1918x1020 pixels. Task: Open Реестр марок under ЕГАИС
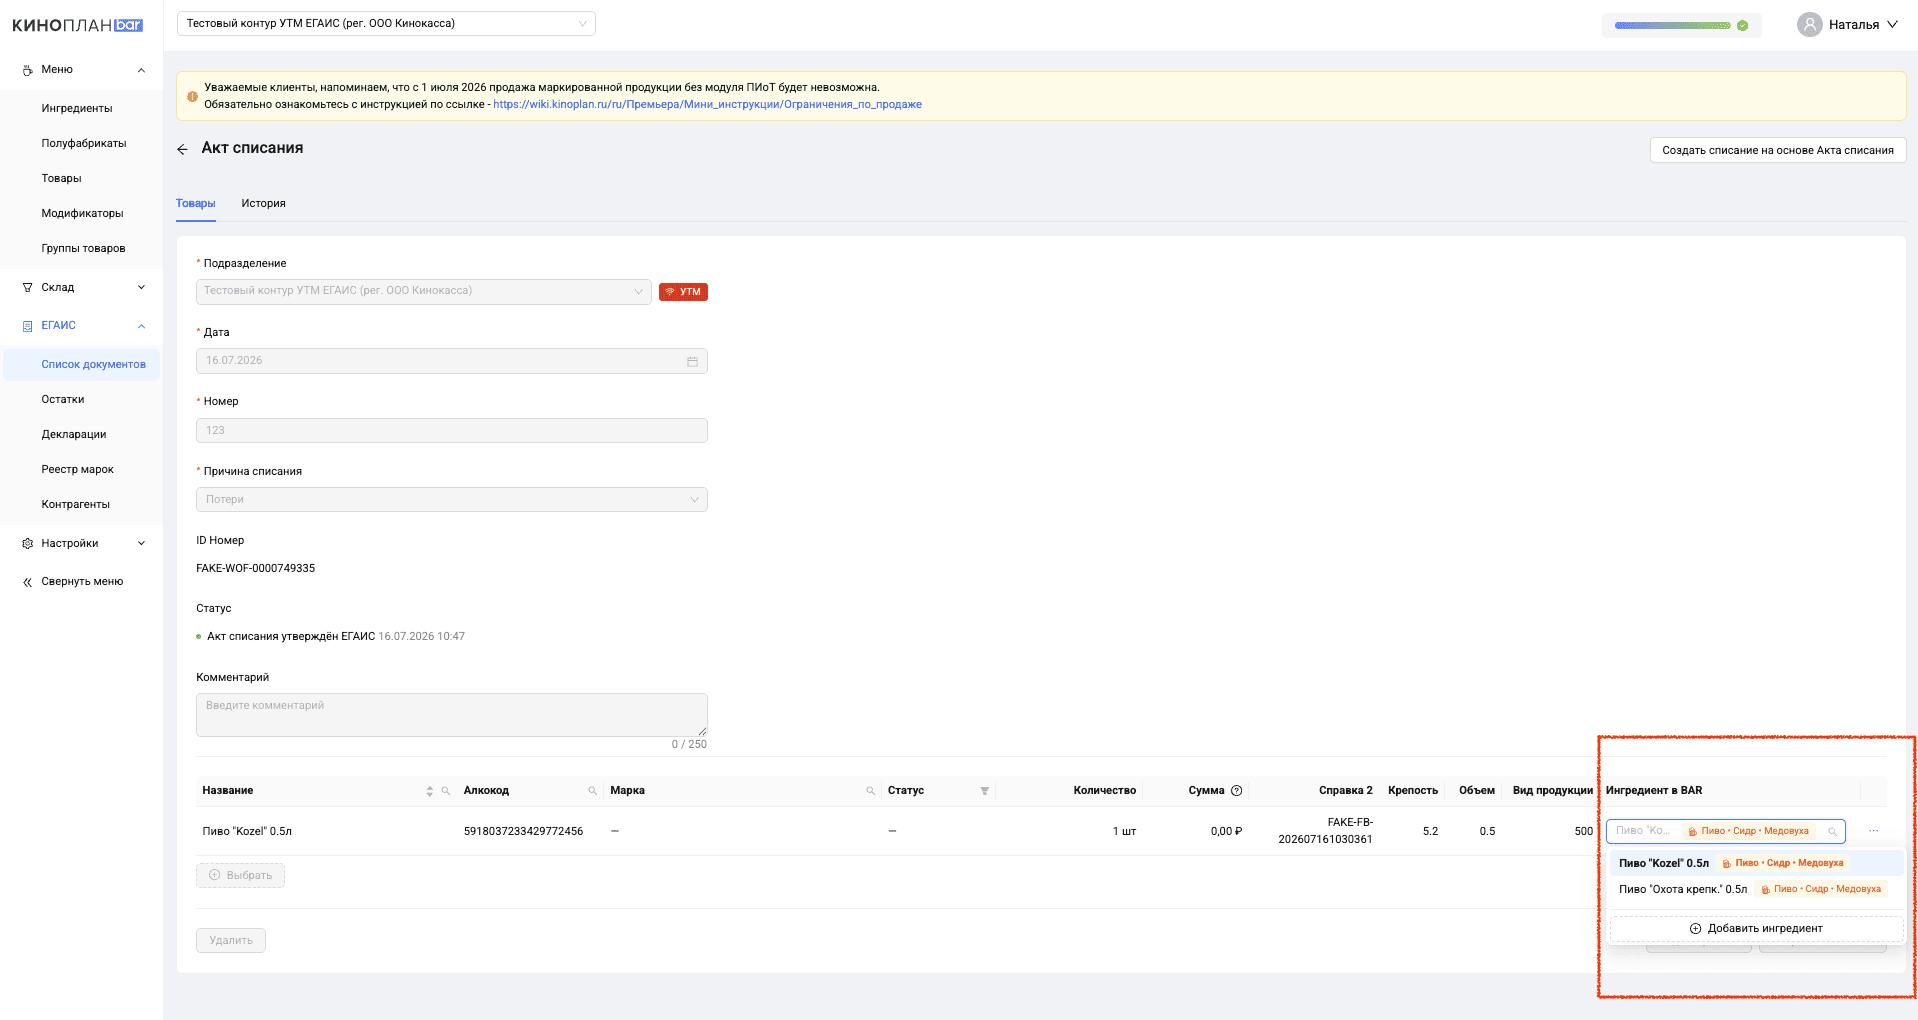pyautogui.click(x=77, y=469)
